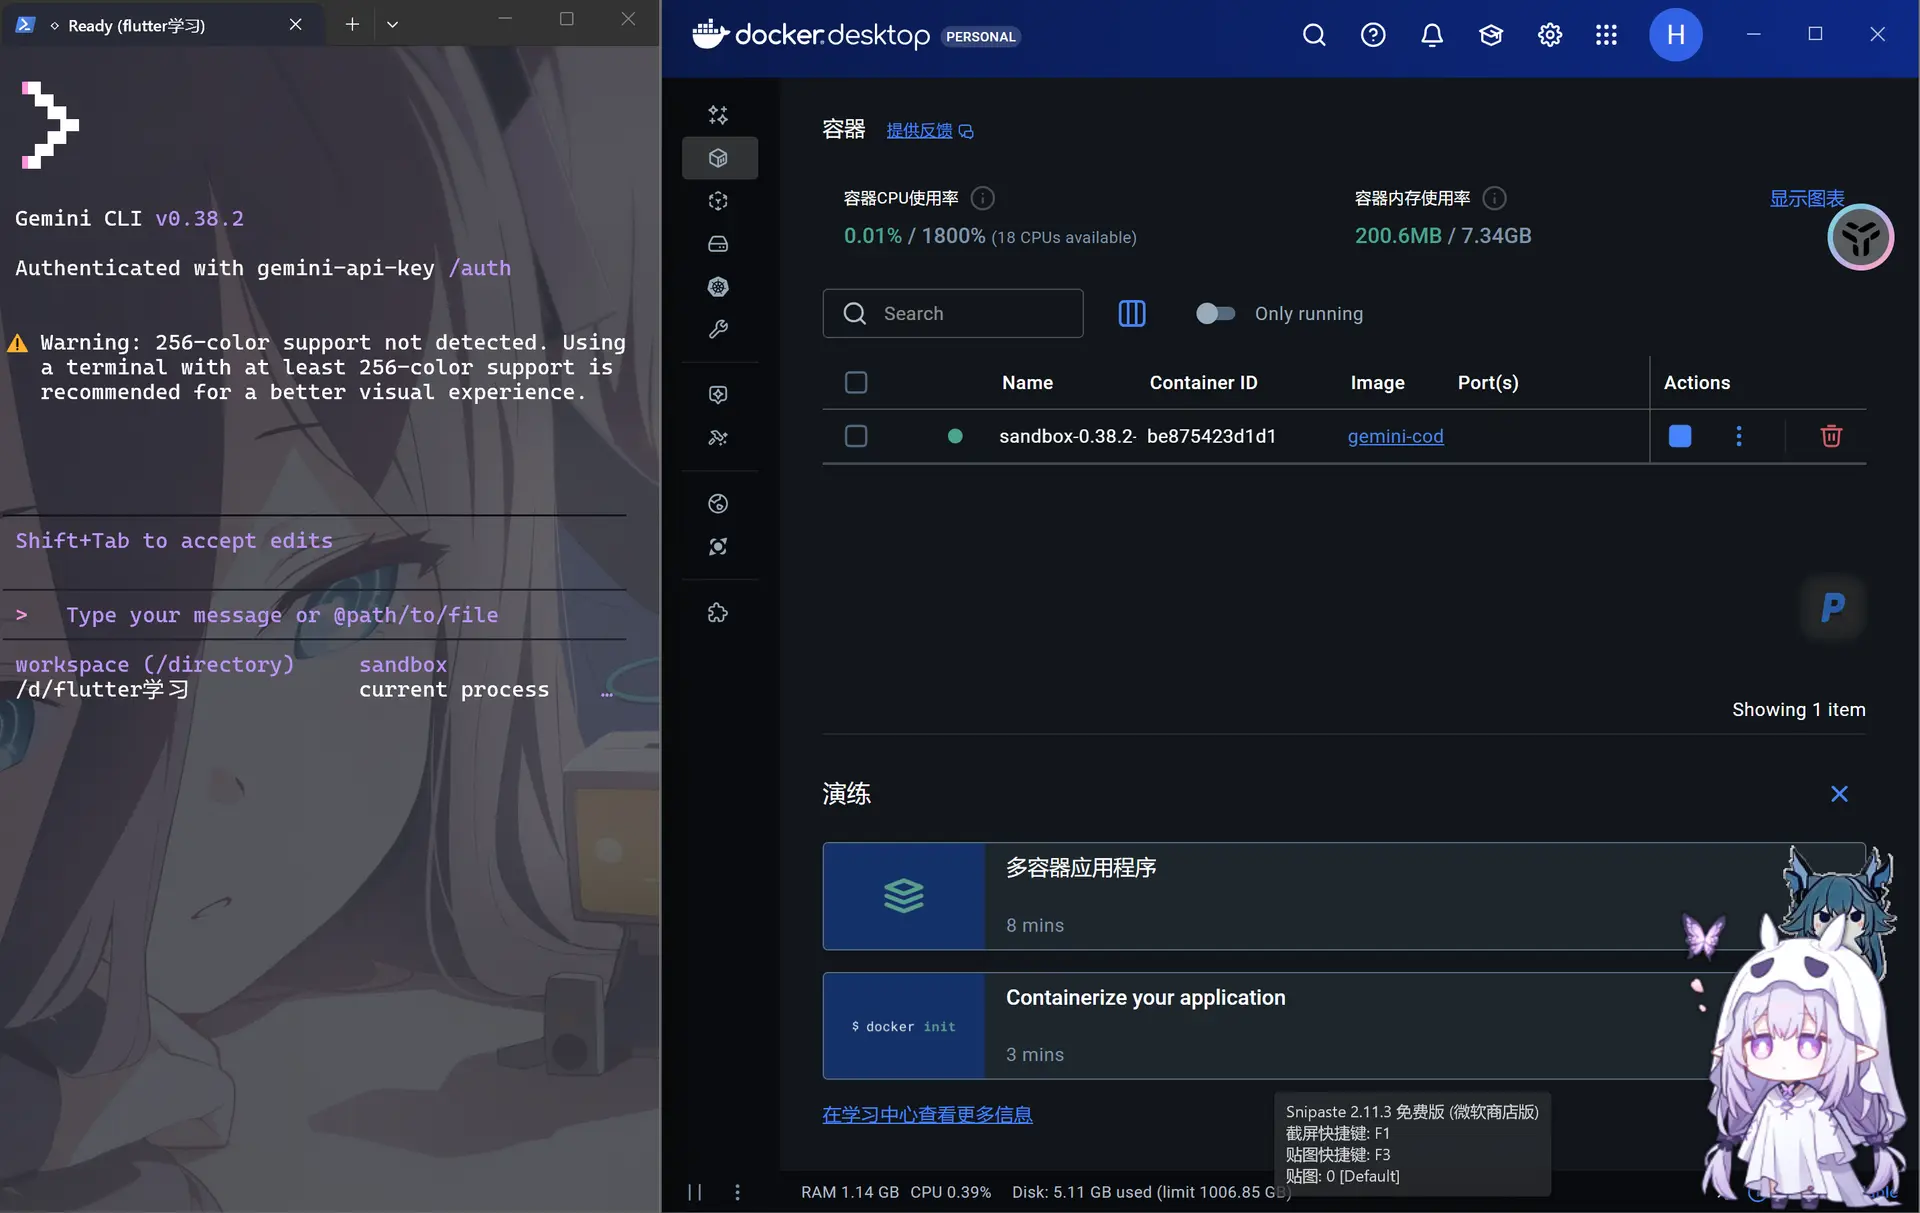Click the CPU 0.39% footer stat
Image resolution: width=1920 pixels, height=1213 pixels.
coord(950,1192)
